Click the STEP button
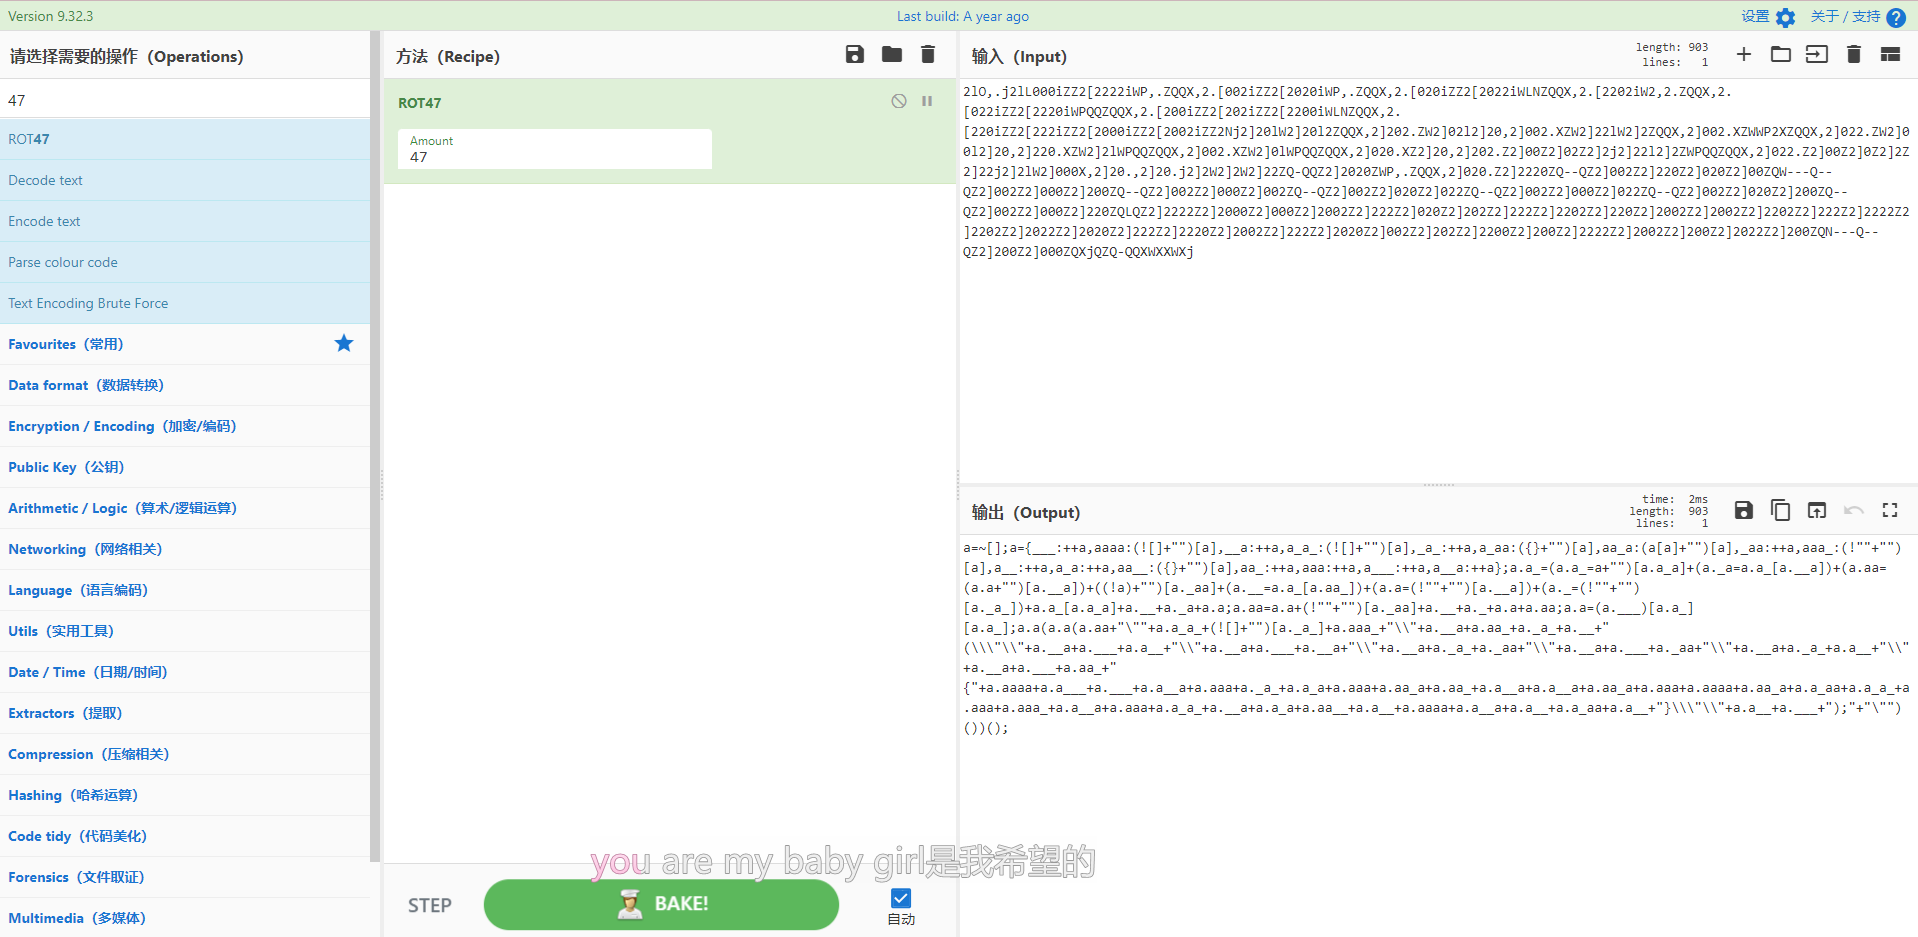This screenshot has width=1918, height=937. [x=430, y=905]
